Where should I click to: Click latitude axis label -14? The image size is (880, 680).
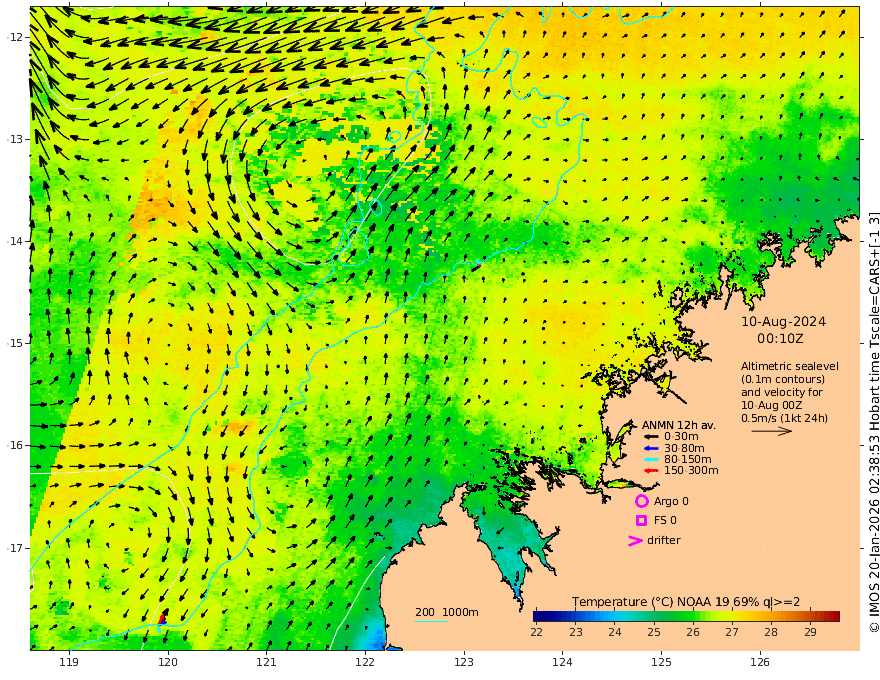click(15, 241)
